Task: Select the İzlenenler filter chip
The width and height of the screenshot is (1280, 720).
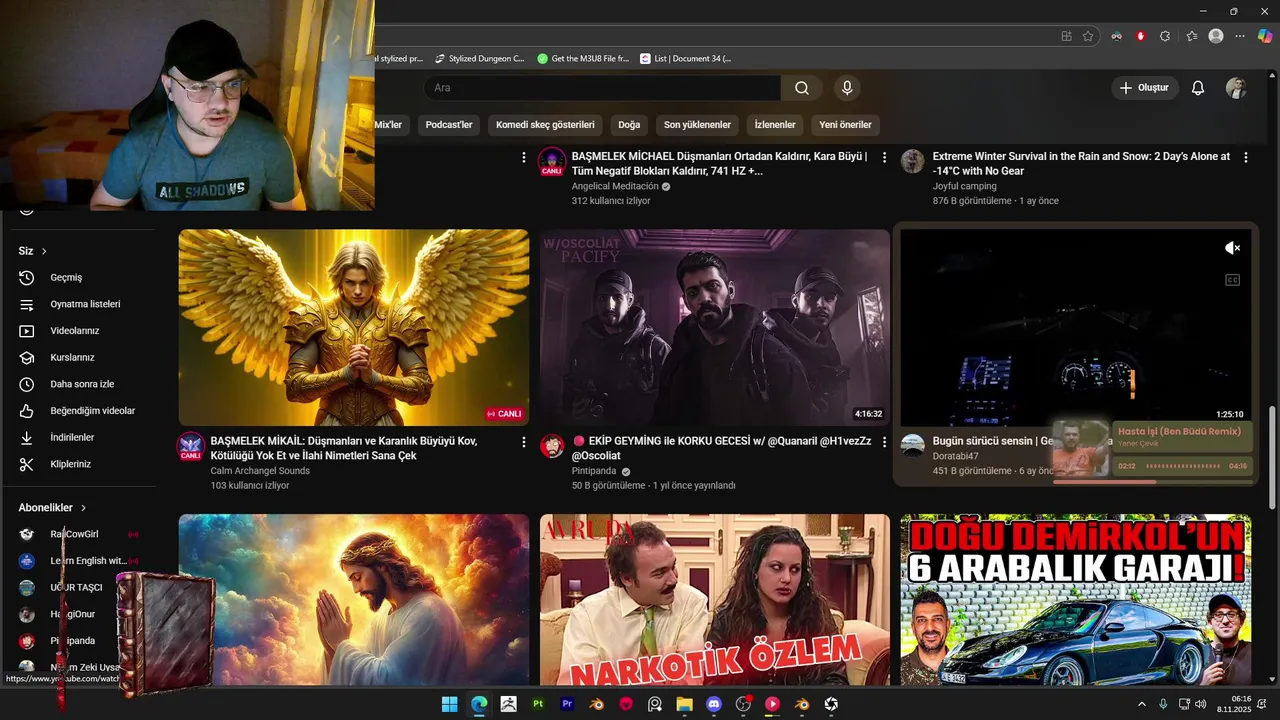Action: pos(775,125)
